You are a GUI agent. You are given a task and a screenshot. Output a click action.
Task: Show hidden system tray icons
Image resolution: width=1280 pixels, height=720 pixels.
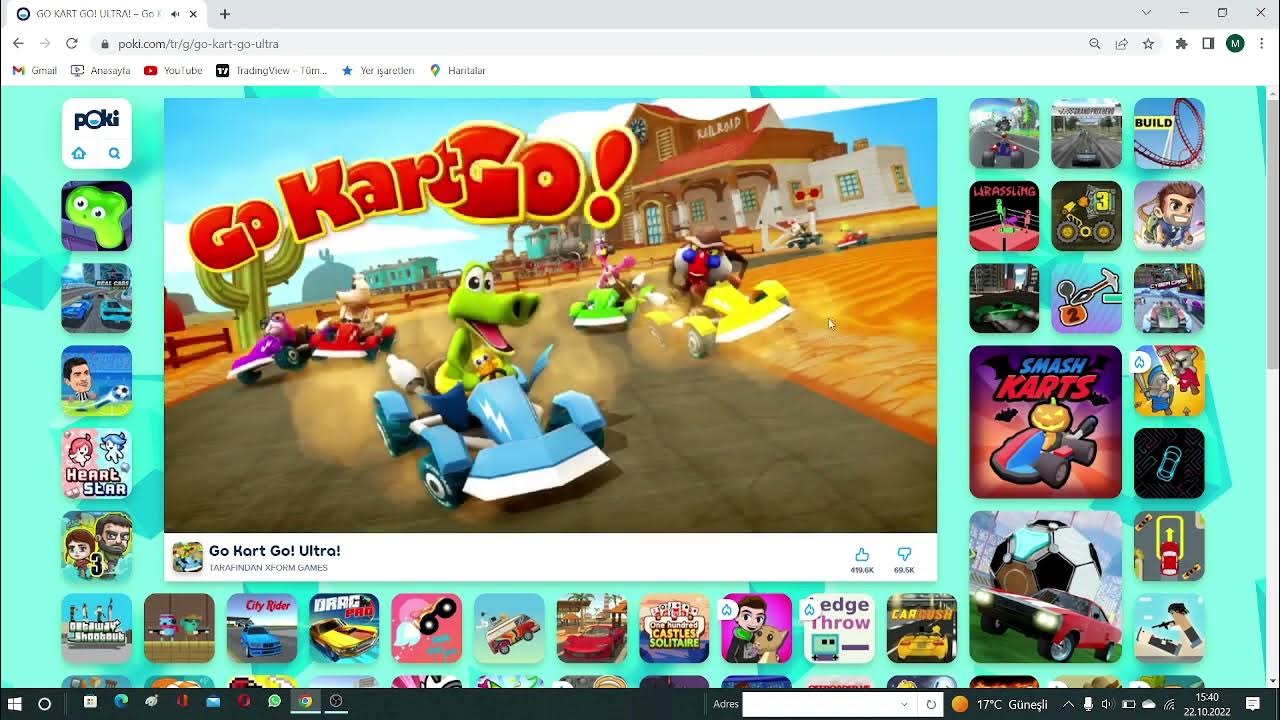pyautogui.click(x=1068, y=704)
